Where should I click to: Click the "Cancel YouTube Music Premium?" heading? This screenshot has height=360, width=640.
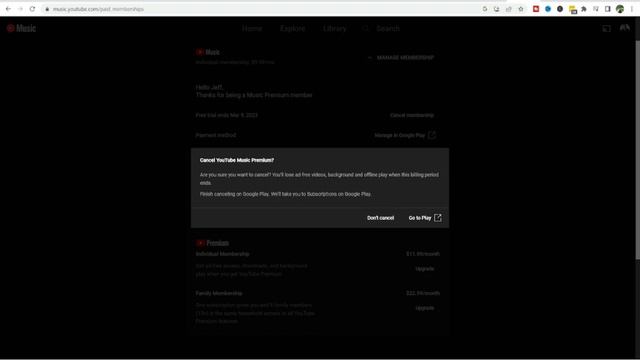[x=237, y=160]
